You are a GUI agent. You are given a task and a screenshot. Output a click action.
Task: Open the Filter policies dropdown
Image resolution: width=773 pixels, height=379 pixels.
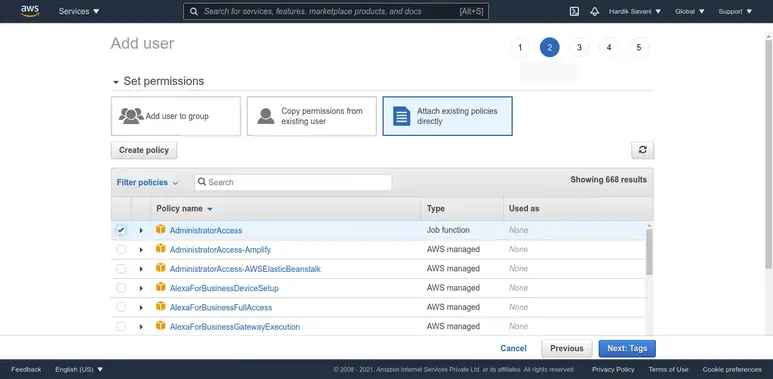147,182
